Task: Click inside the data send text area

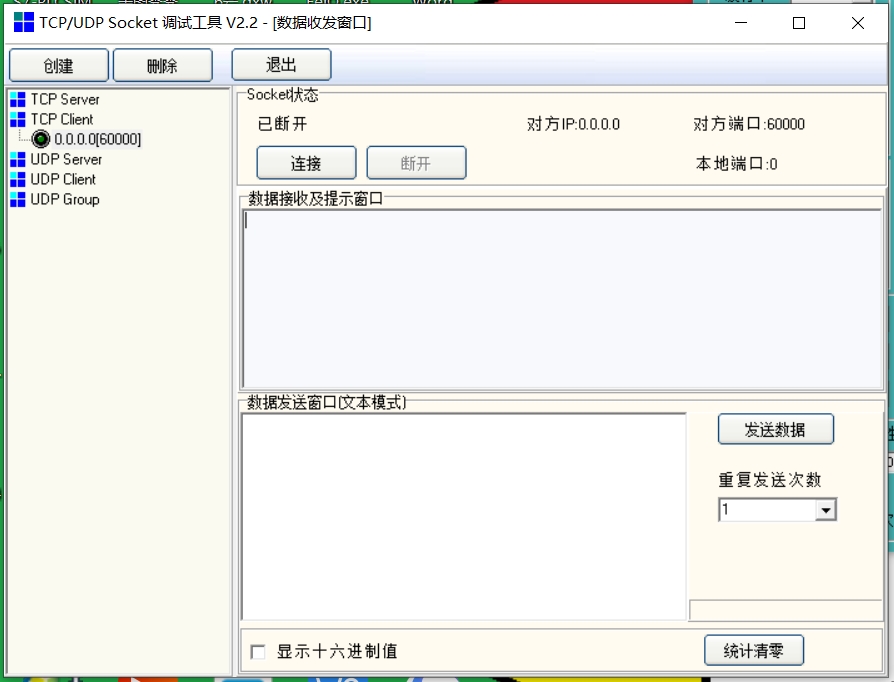Action: click(x=464, y=517)
